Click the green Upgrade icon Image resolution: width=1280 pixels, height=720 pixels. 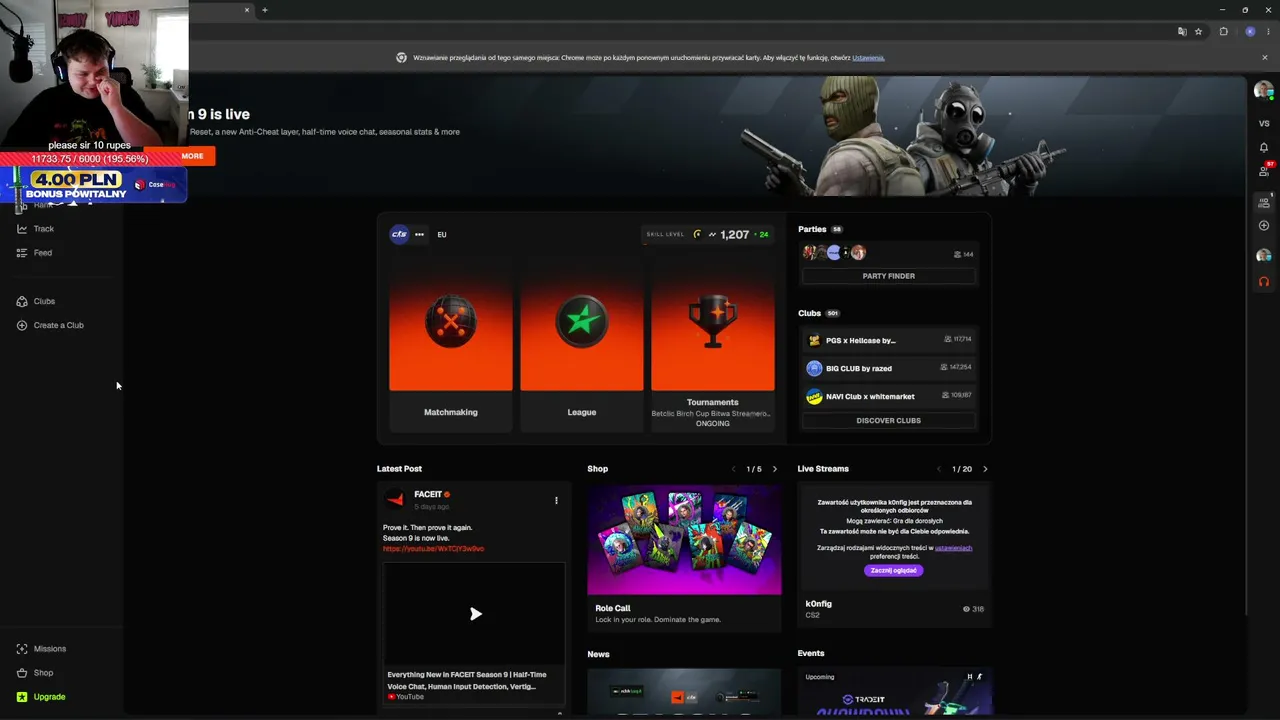pyautogui.click(x=22, y=697)
